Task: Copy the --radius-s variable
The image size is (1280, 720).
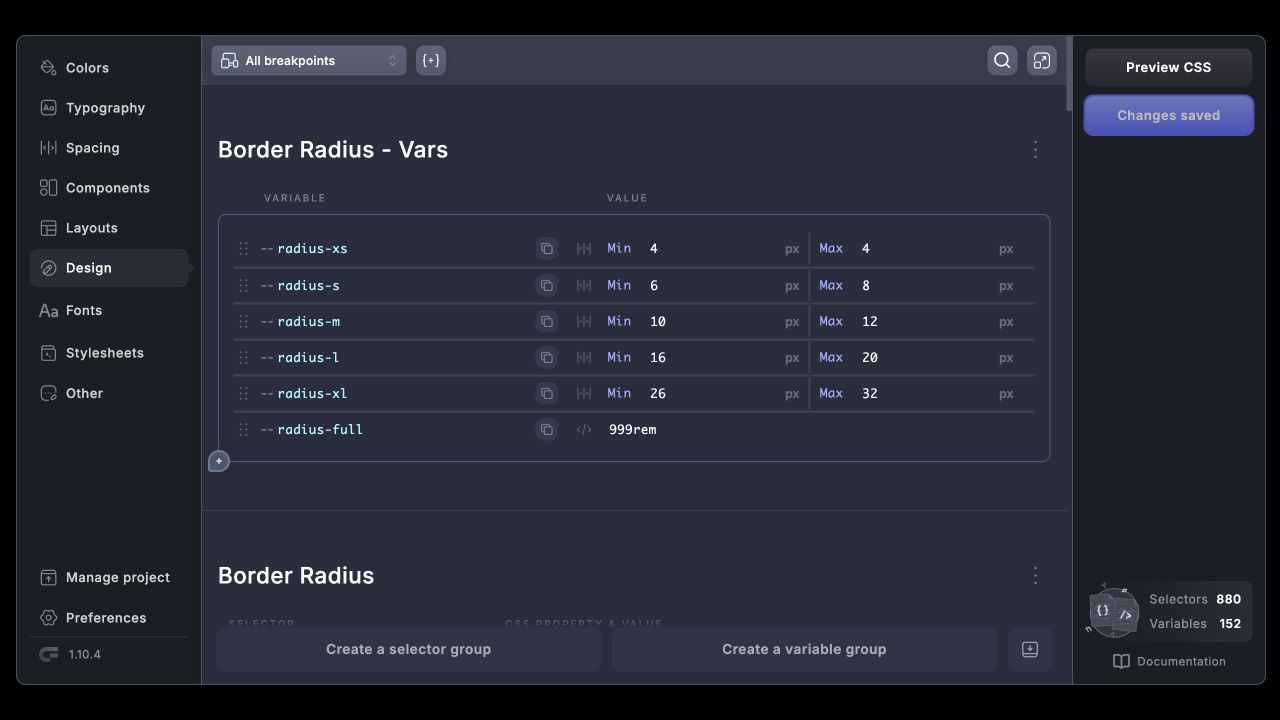Action: click(546, 286)
